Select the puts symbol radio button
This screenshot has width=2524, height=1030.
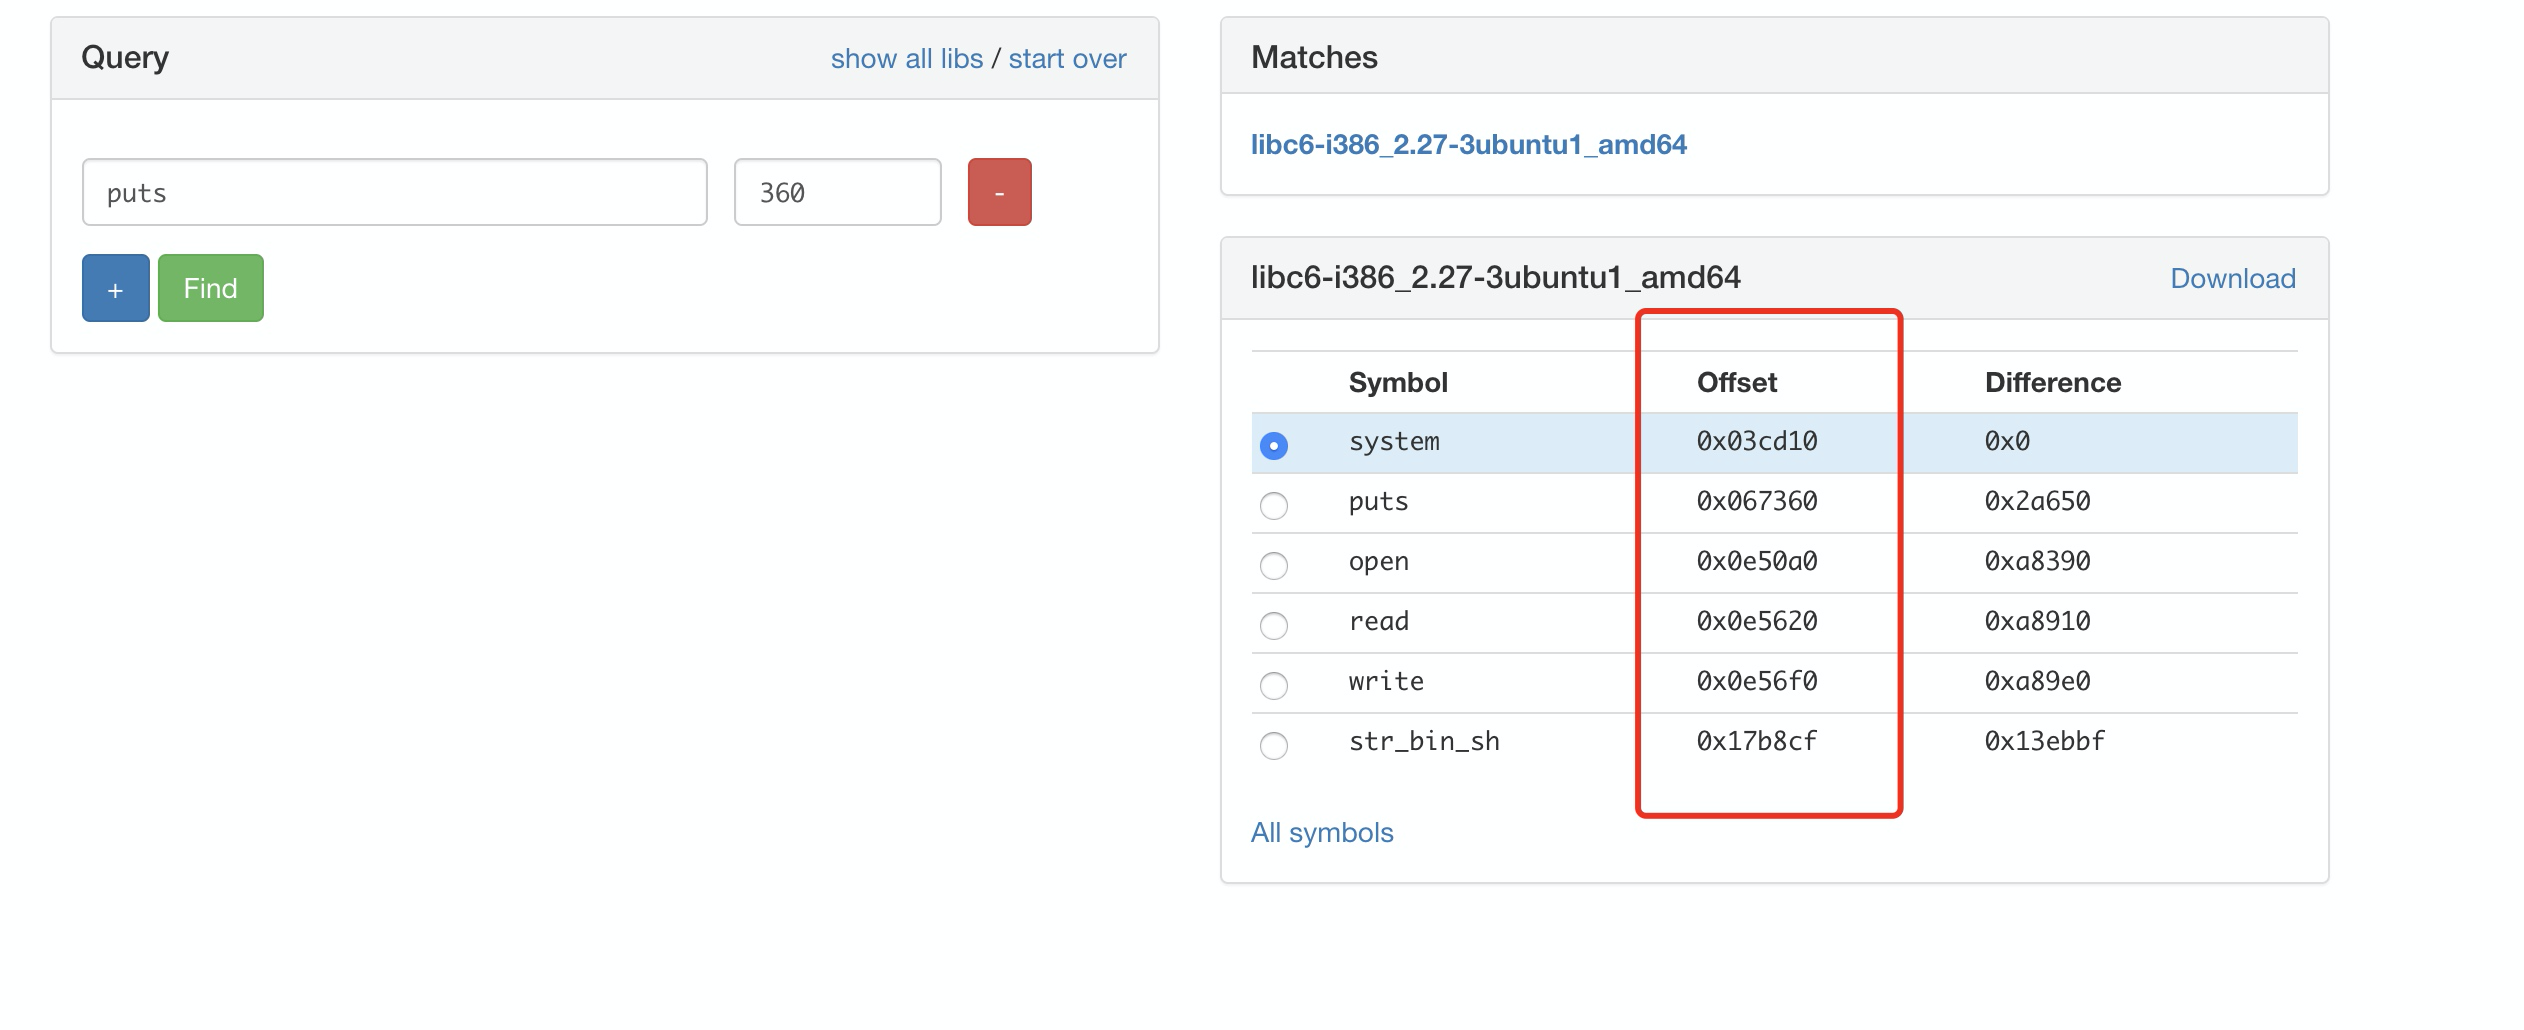tap(1274, 505)
